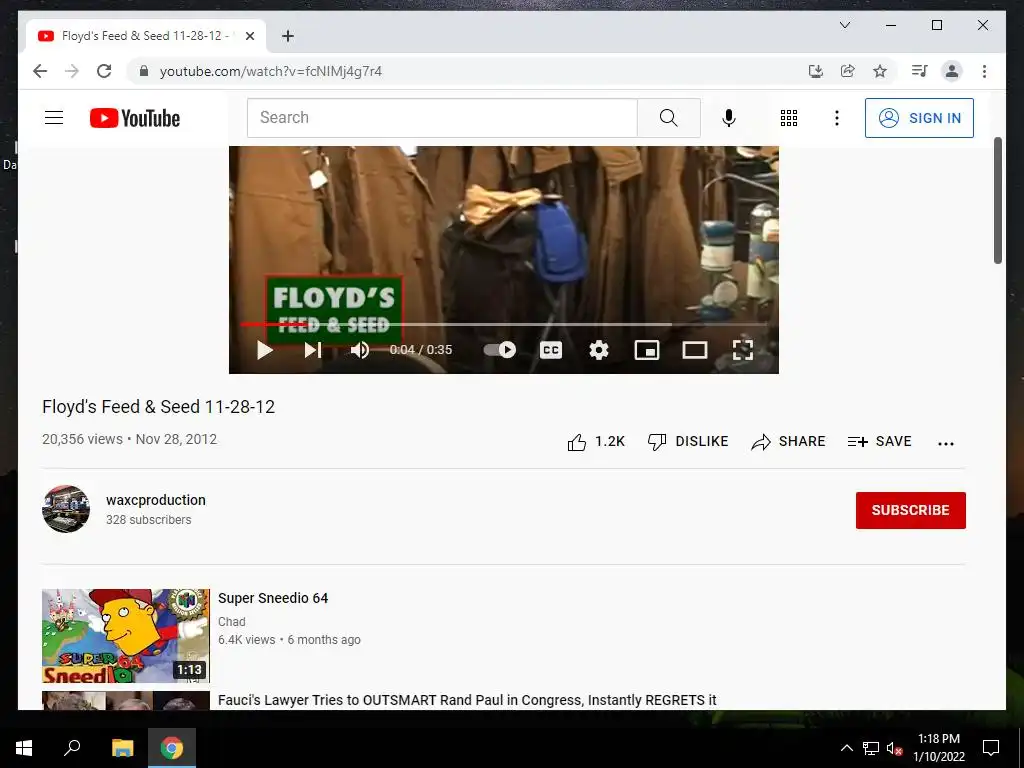Click the Chrome taskbar icon

coord(172,748)
